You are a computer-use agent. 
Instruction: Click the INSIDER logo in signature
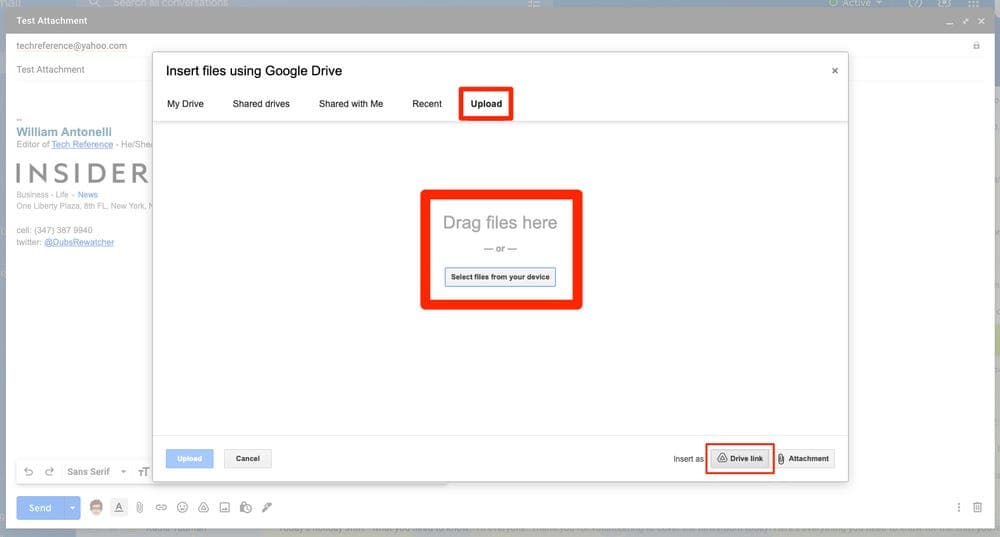[x=82, y=173]
